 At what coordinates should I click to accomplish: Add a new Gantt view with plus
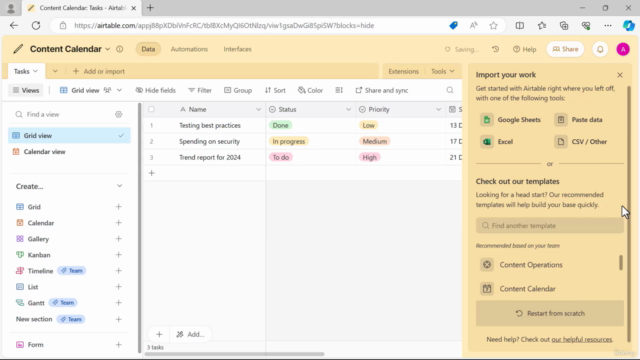click(x=118, y=303)
